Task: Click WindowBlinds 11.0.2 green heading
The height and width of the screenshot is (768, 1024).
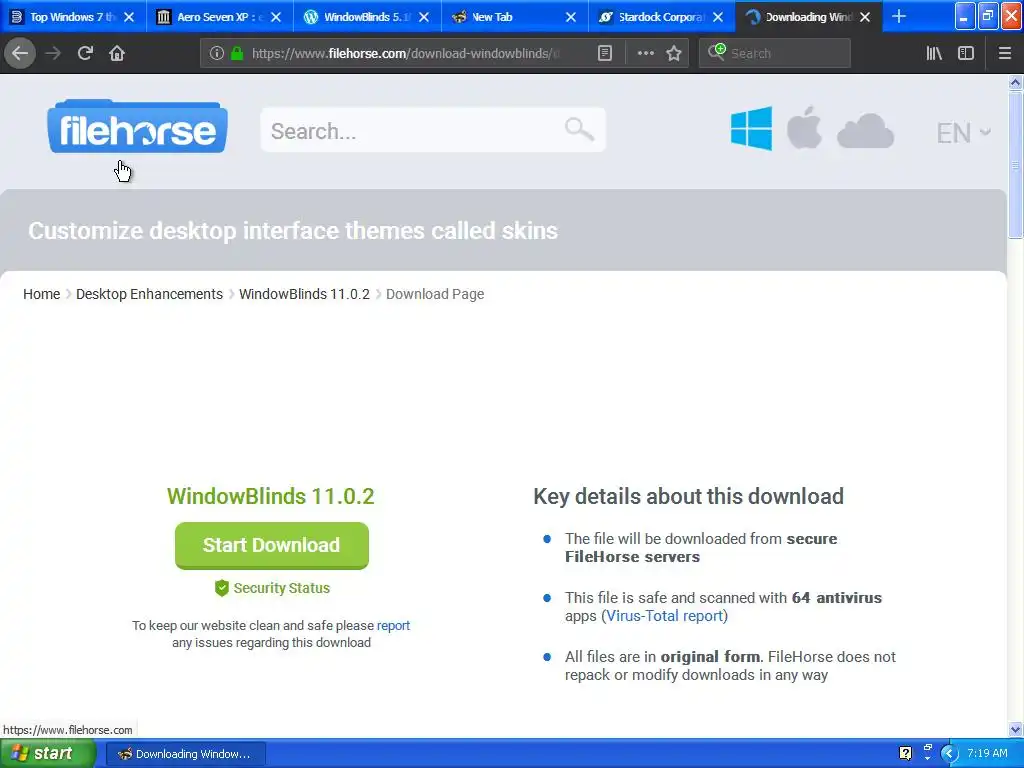Action: (270, 496)
